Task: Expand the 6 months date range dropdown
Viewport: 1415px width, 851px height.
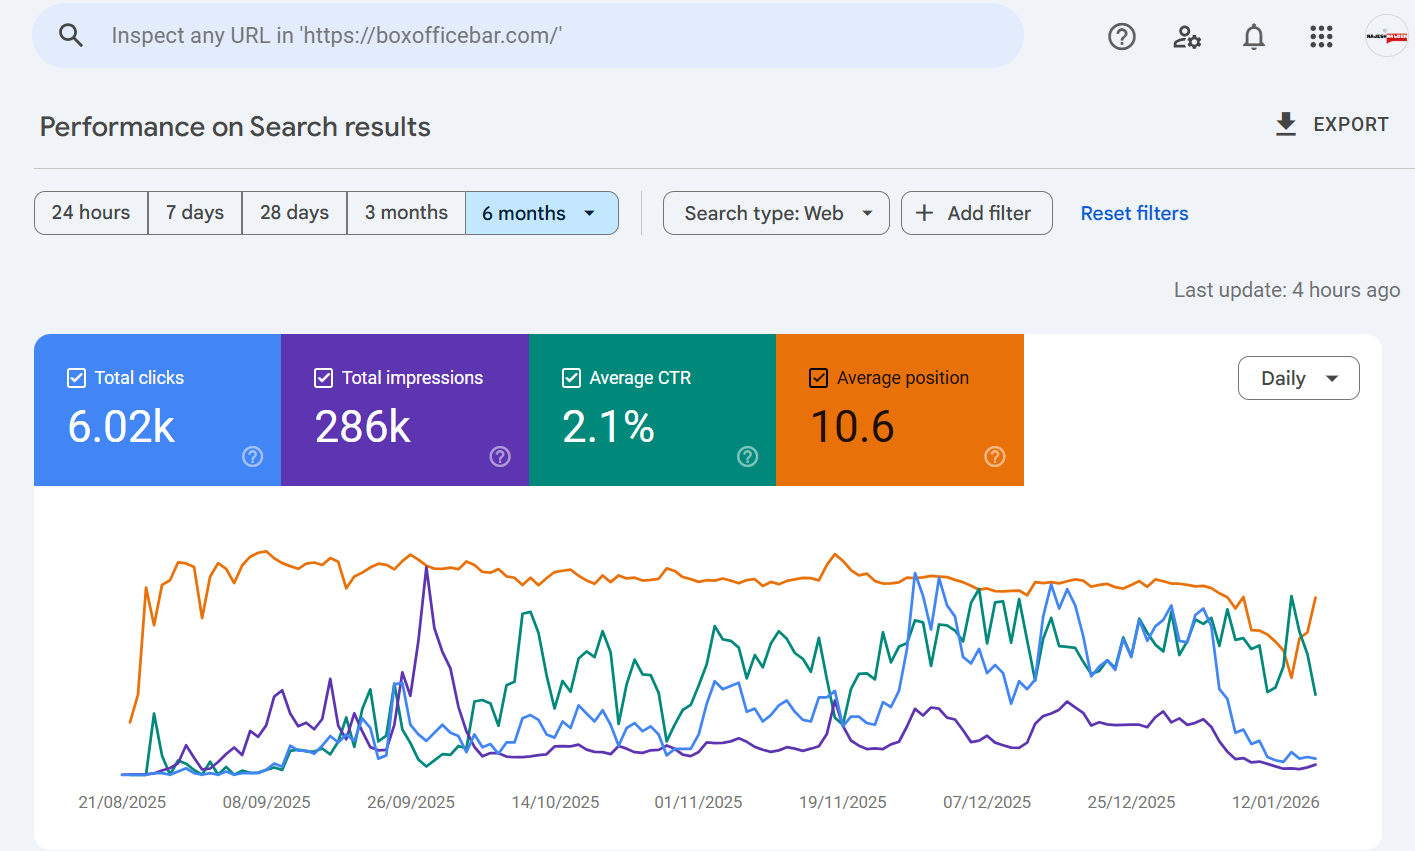Action: coord(541,213)
